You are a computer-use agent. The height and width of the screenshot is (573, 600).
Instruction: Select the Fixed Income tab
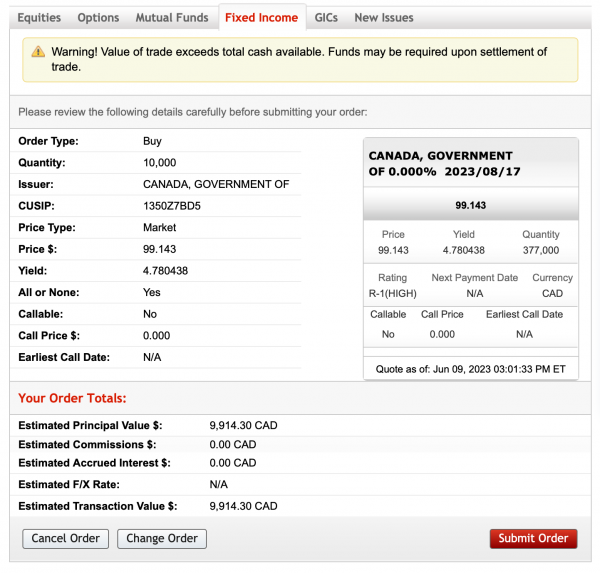(x=261, y=18)
